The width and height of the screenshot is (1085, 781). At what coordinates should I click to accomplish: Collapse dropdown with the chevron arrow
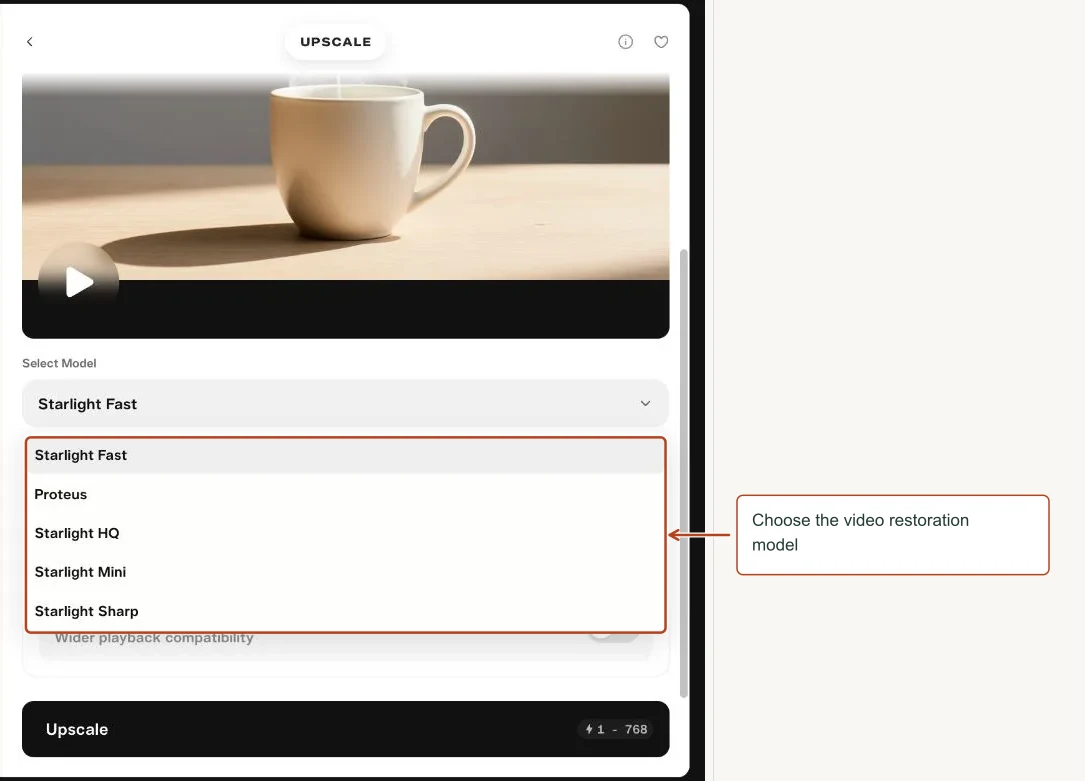(645, 403)
